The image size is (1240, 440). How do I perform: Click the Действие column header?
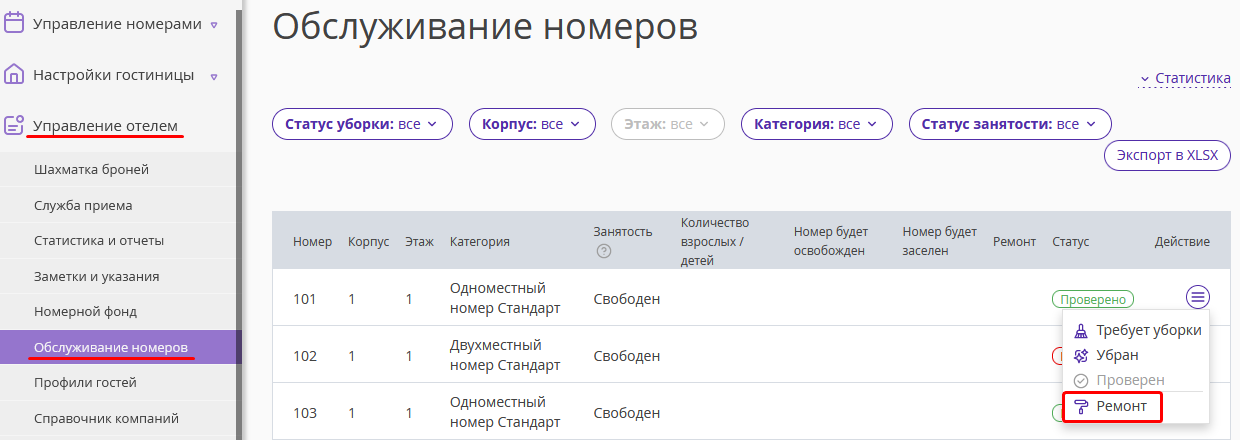(x=1182, y=242)
